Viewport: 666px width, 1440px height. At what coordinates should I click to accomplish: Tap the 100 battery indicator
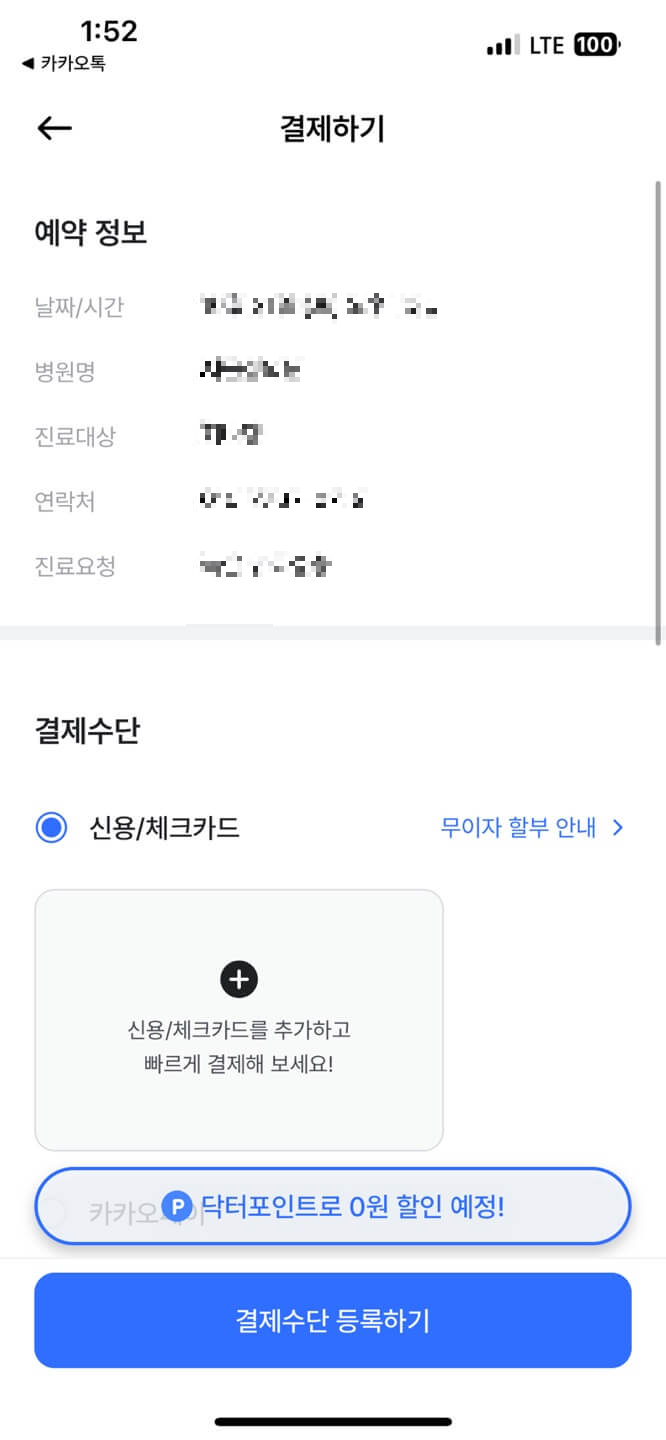[x=594, y=45]
